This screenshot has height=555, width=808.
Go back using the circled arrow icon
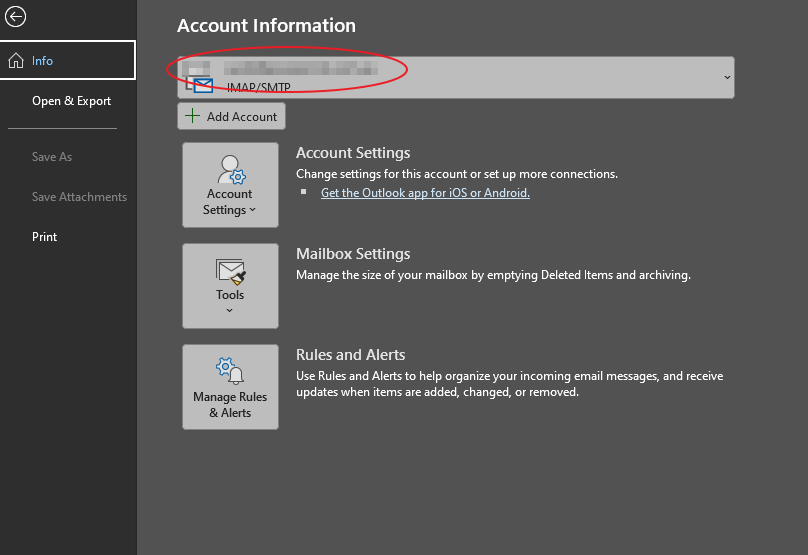click(15, 16)
